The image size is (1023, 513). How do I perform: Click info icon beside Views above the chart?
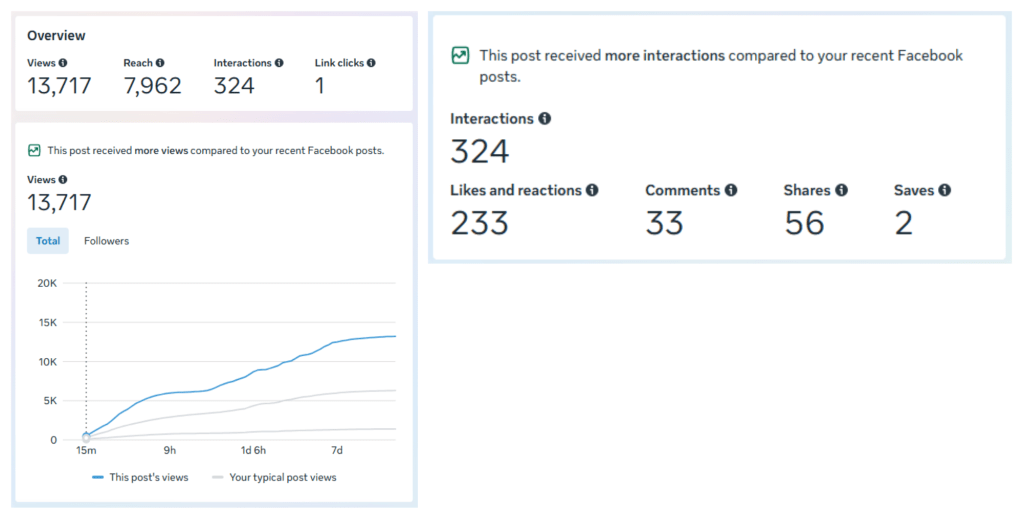(x=63, y=180)
